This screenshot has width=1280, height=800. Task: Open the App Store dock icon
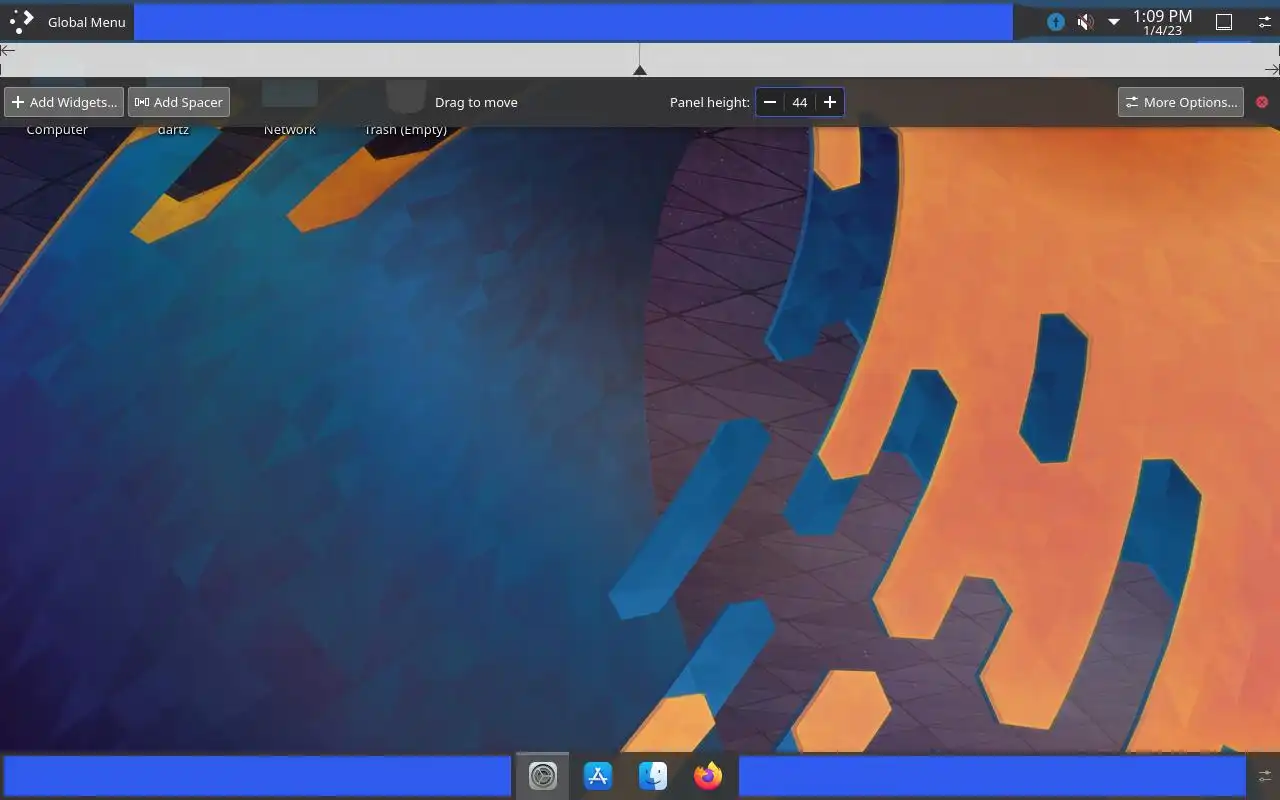click(598, 776)
